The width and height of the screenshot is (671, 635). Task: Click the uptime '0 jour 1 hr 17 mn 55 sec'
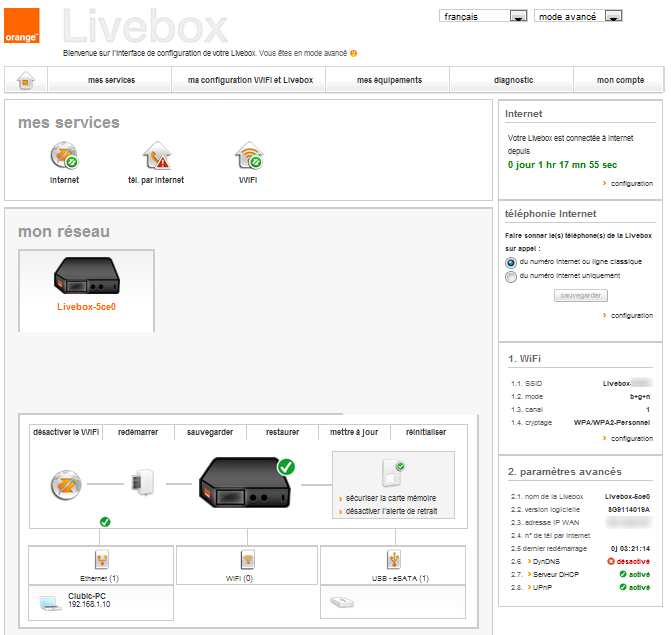click(x=562, y=165)
